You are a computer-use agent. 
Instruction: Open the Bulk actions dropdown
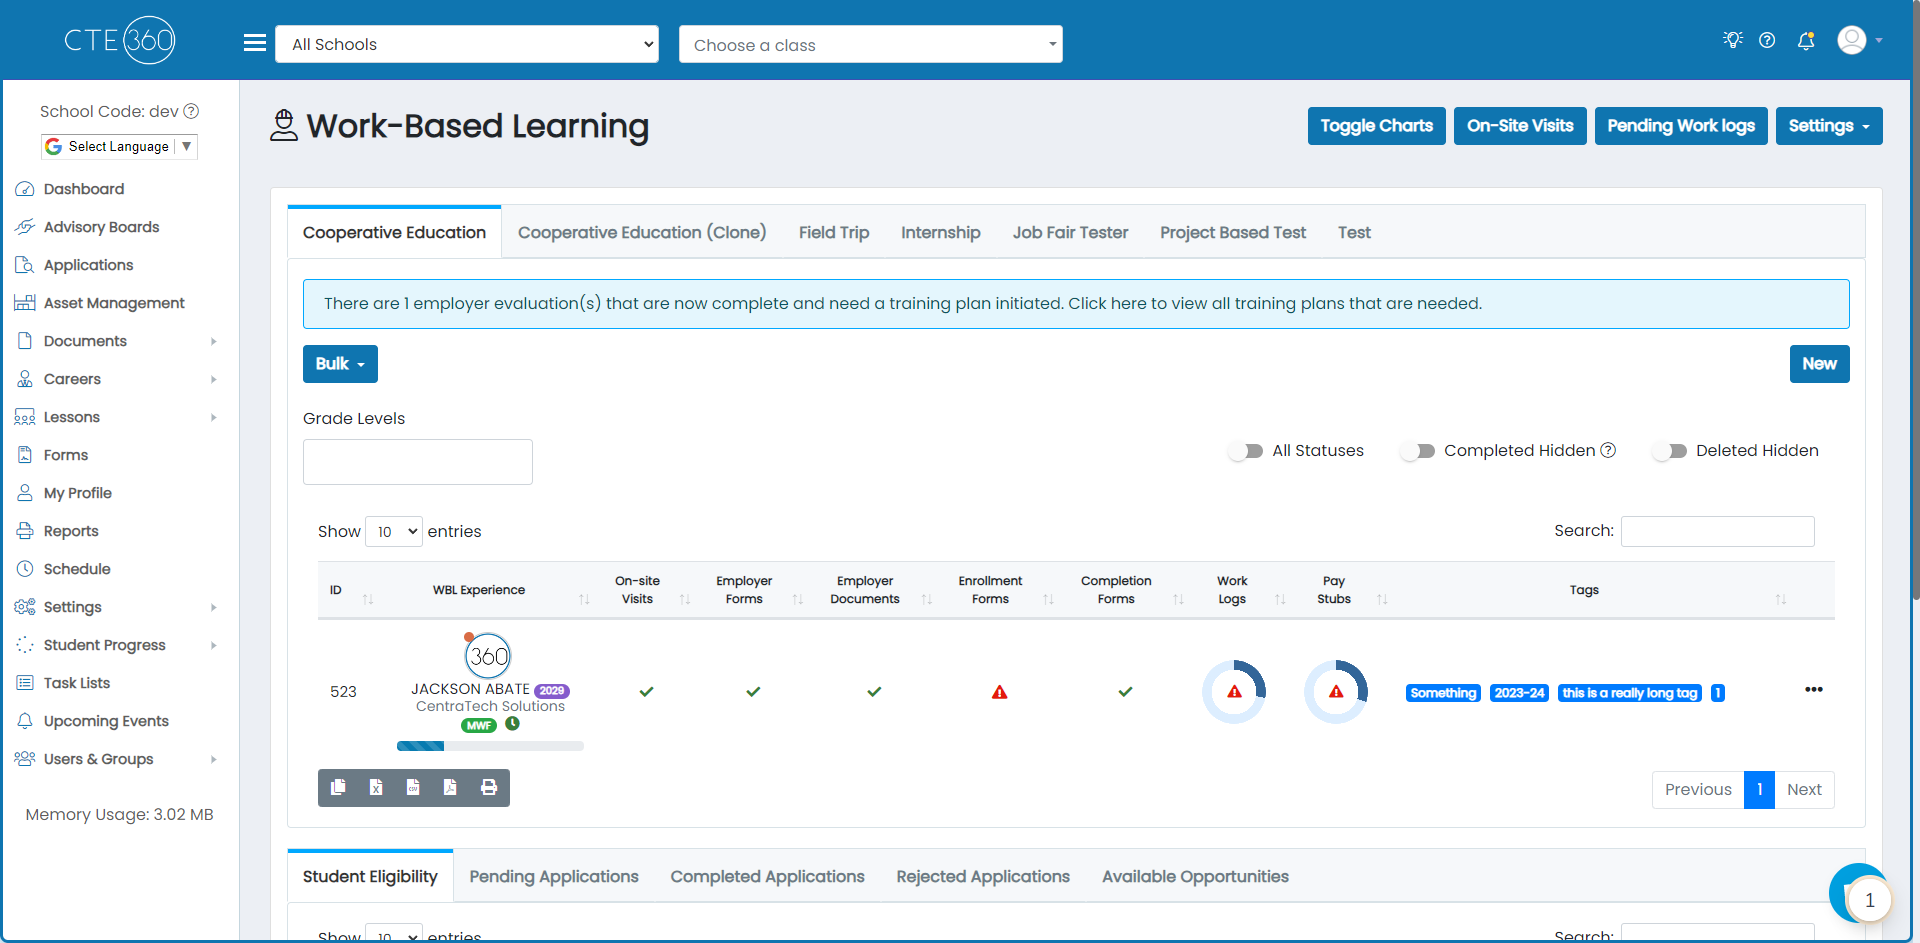point(340,364)
